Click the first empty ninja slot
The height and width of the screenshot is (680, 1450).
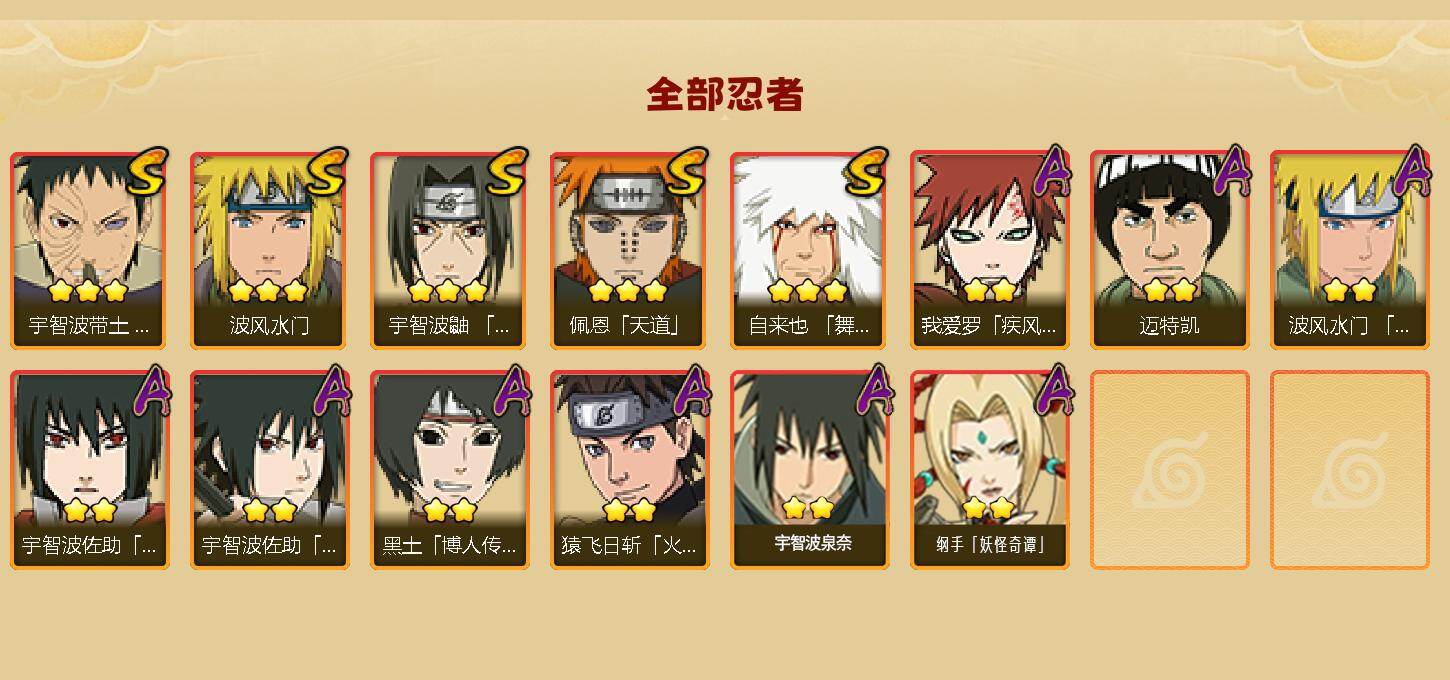(1169, 470)
